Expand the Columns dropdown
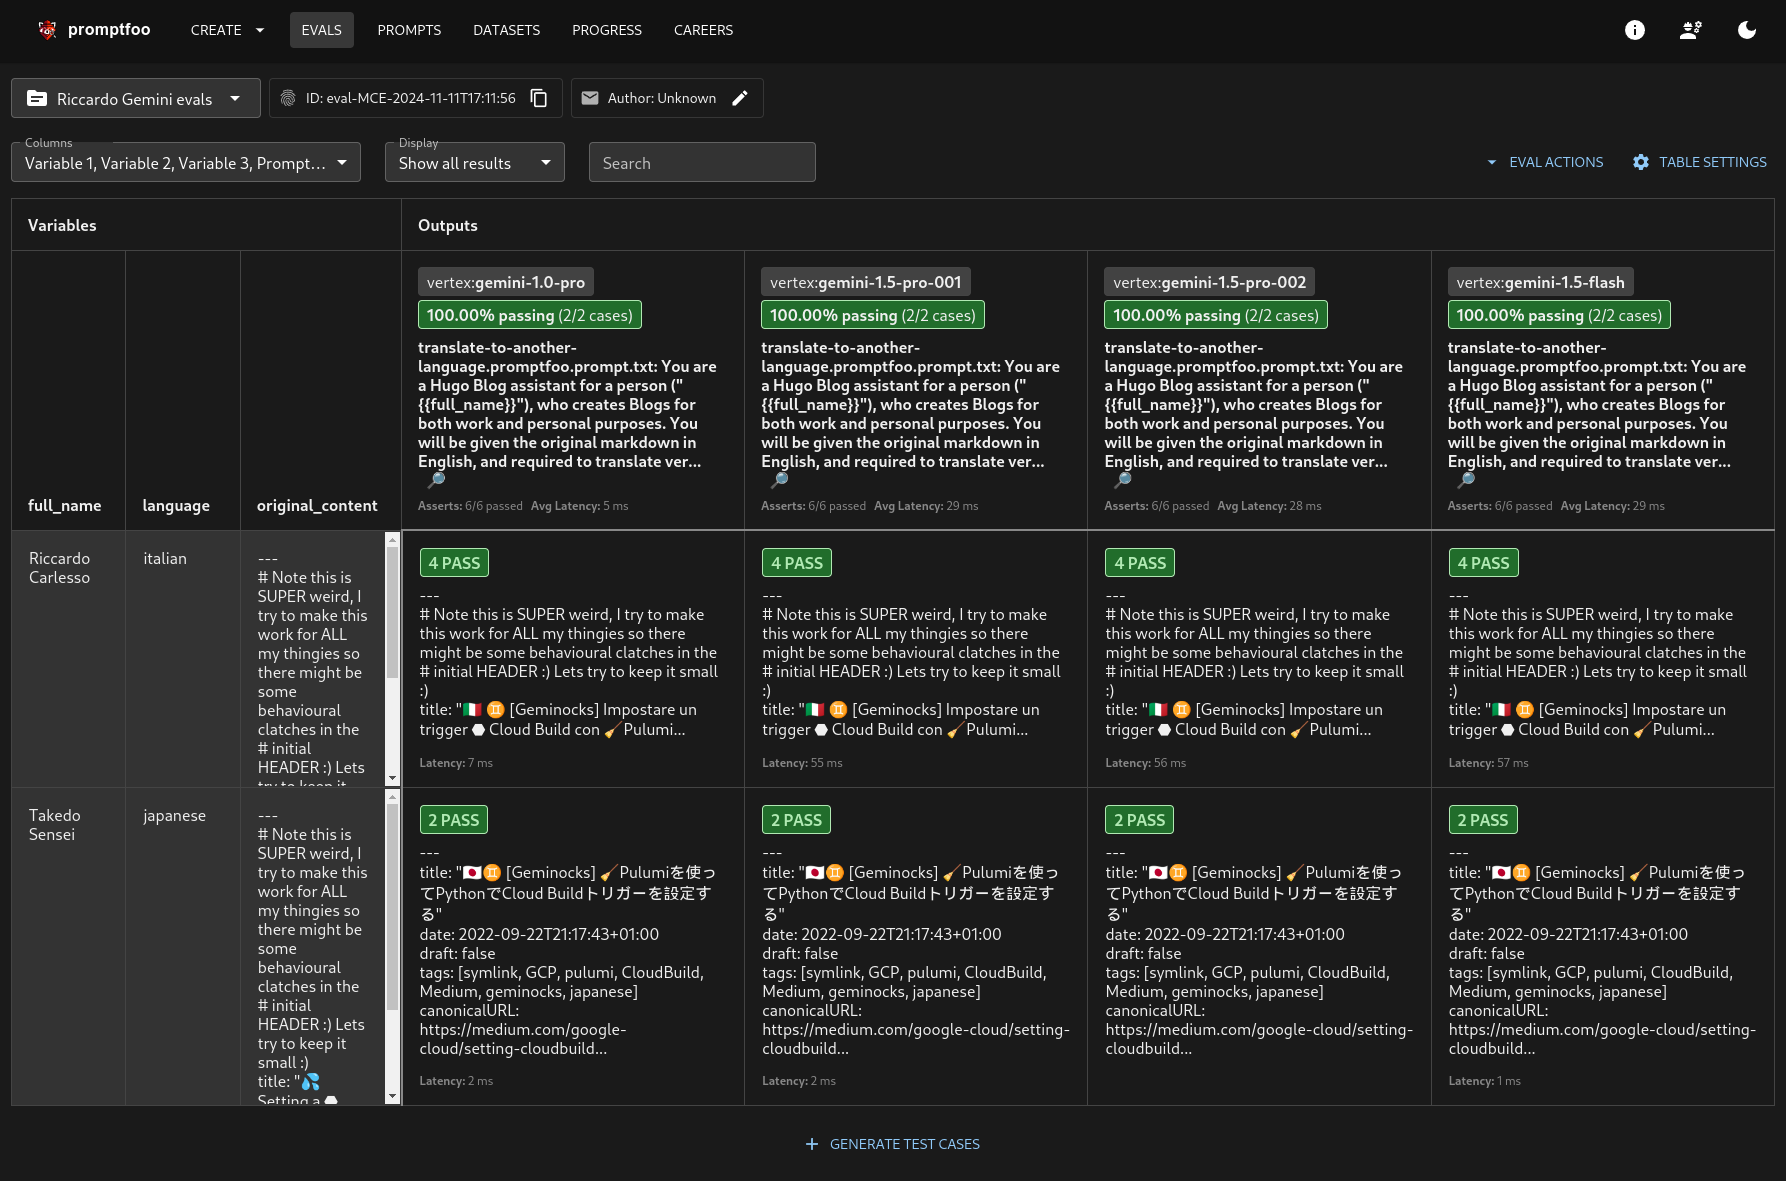Image resolution: width=1786 pixels, height=1181 pixels. point(186,162)
